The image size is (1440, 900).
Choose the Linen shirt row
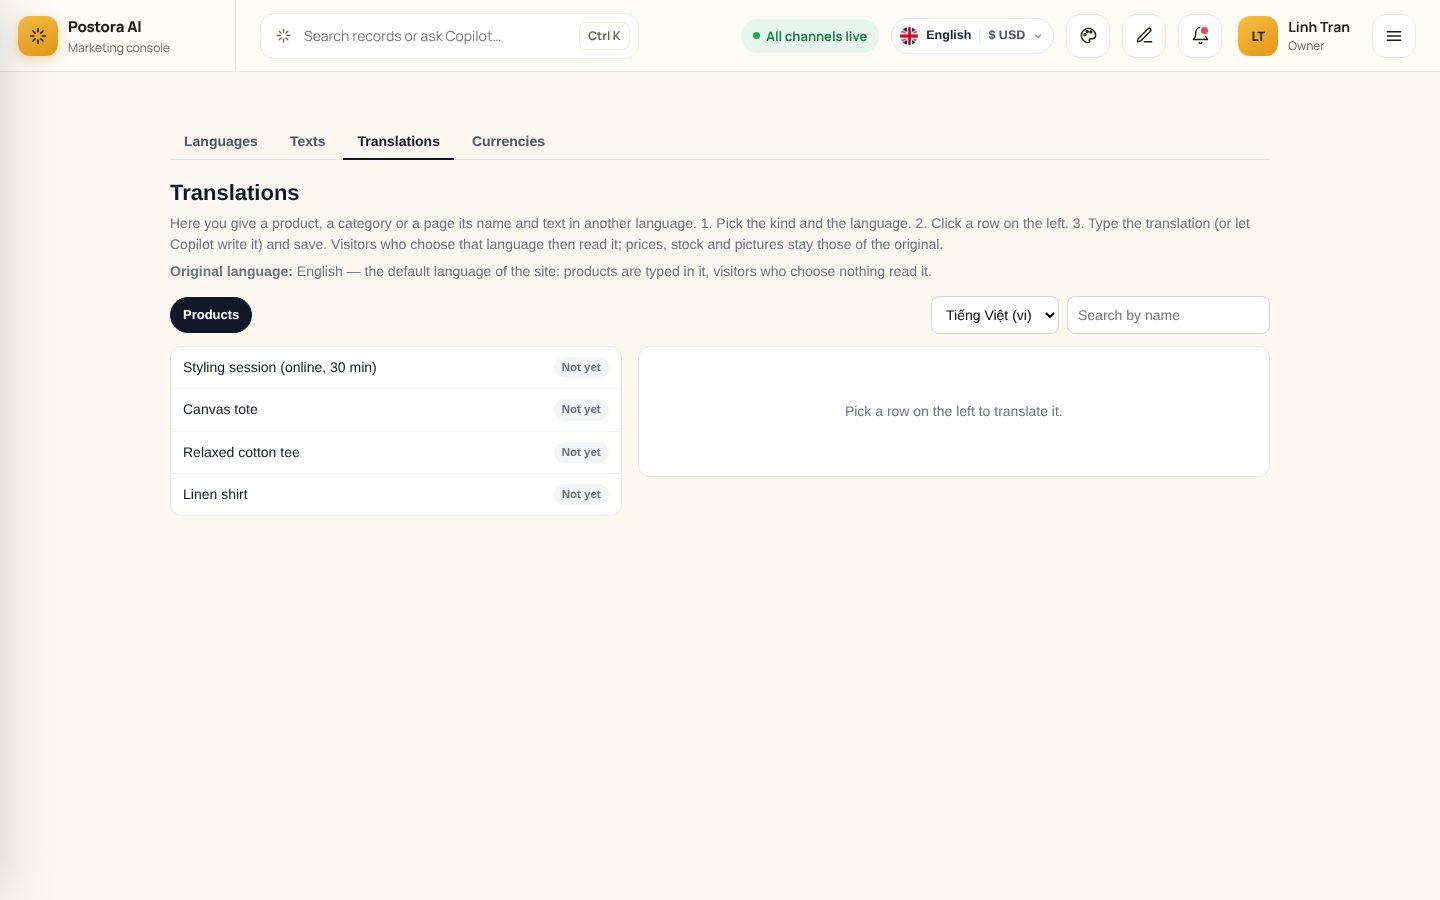[396, 494]
